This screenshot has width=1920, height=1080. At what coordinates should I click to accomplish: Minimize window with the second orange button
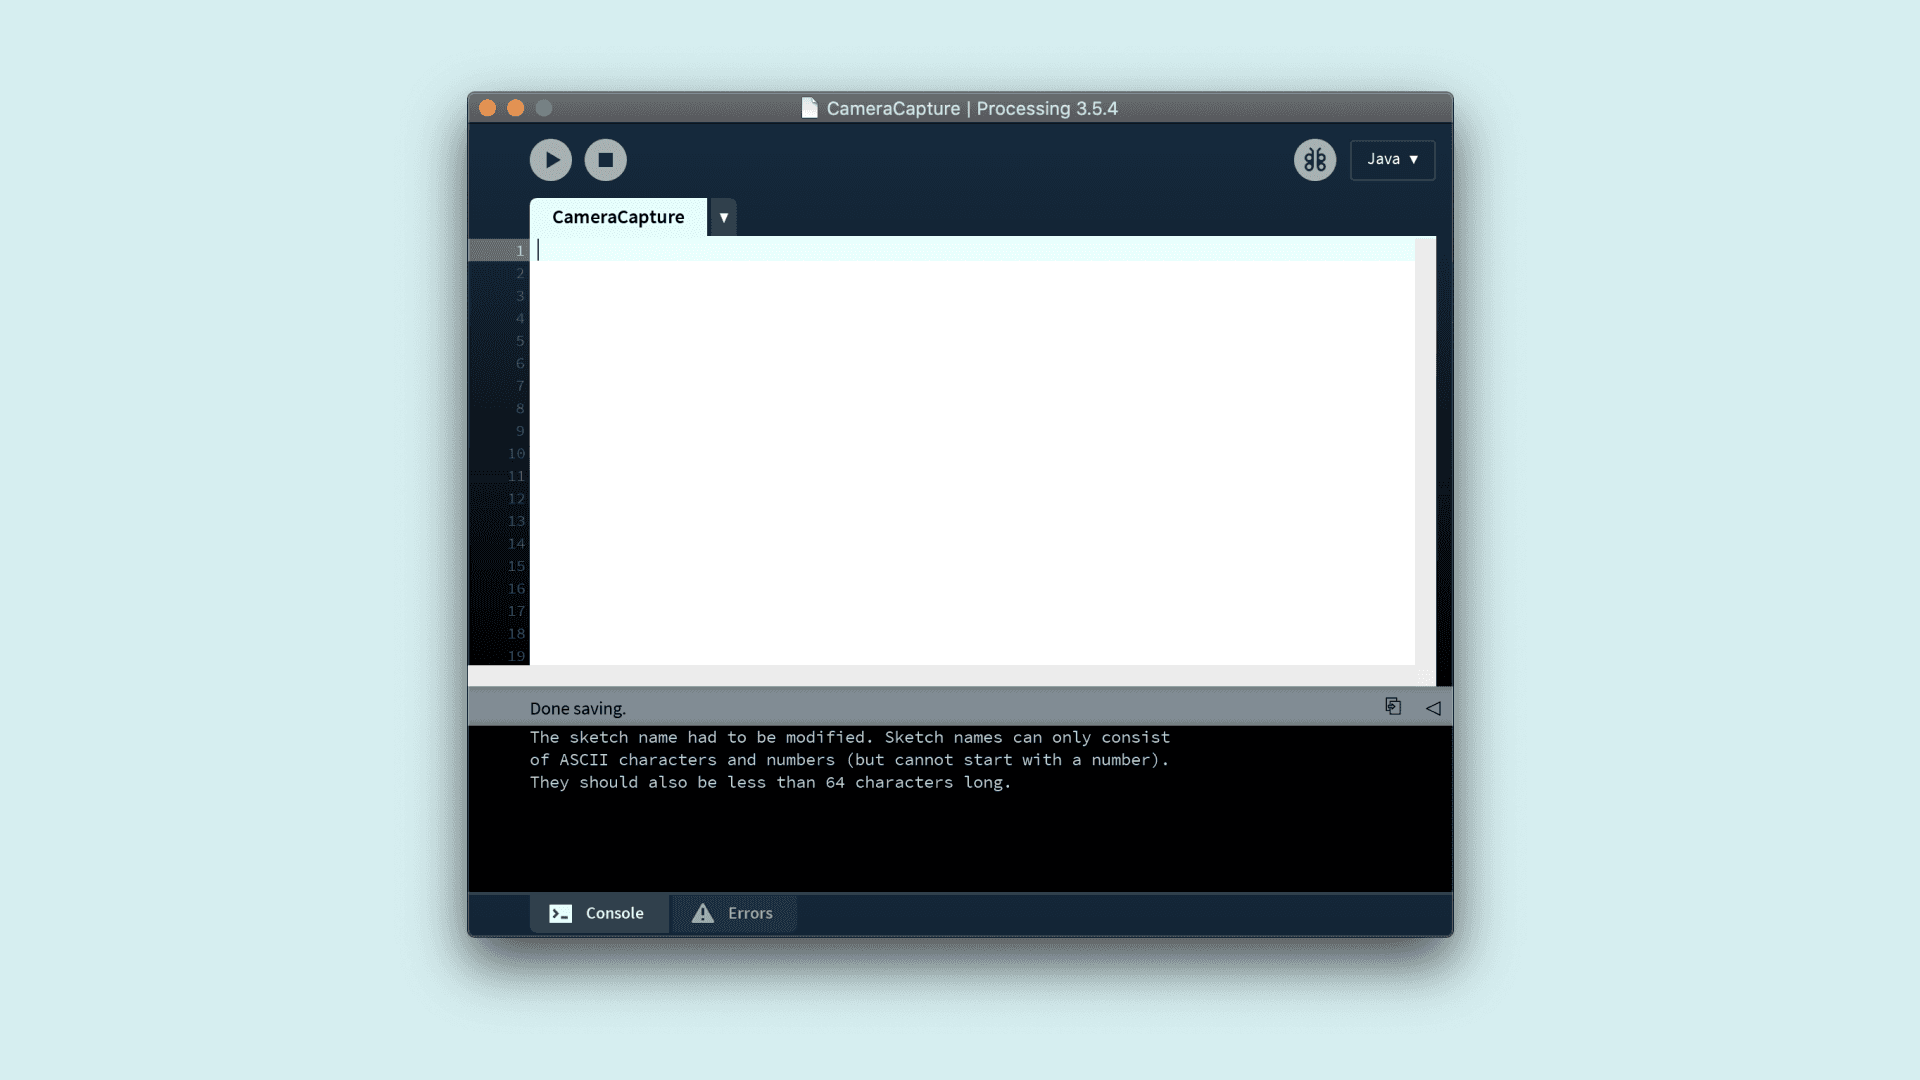[x=515, y=108]
